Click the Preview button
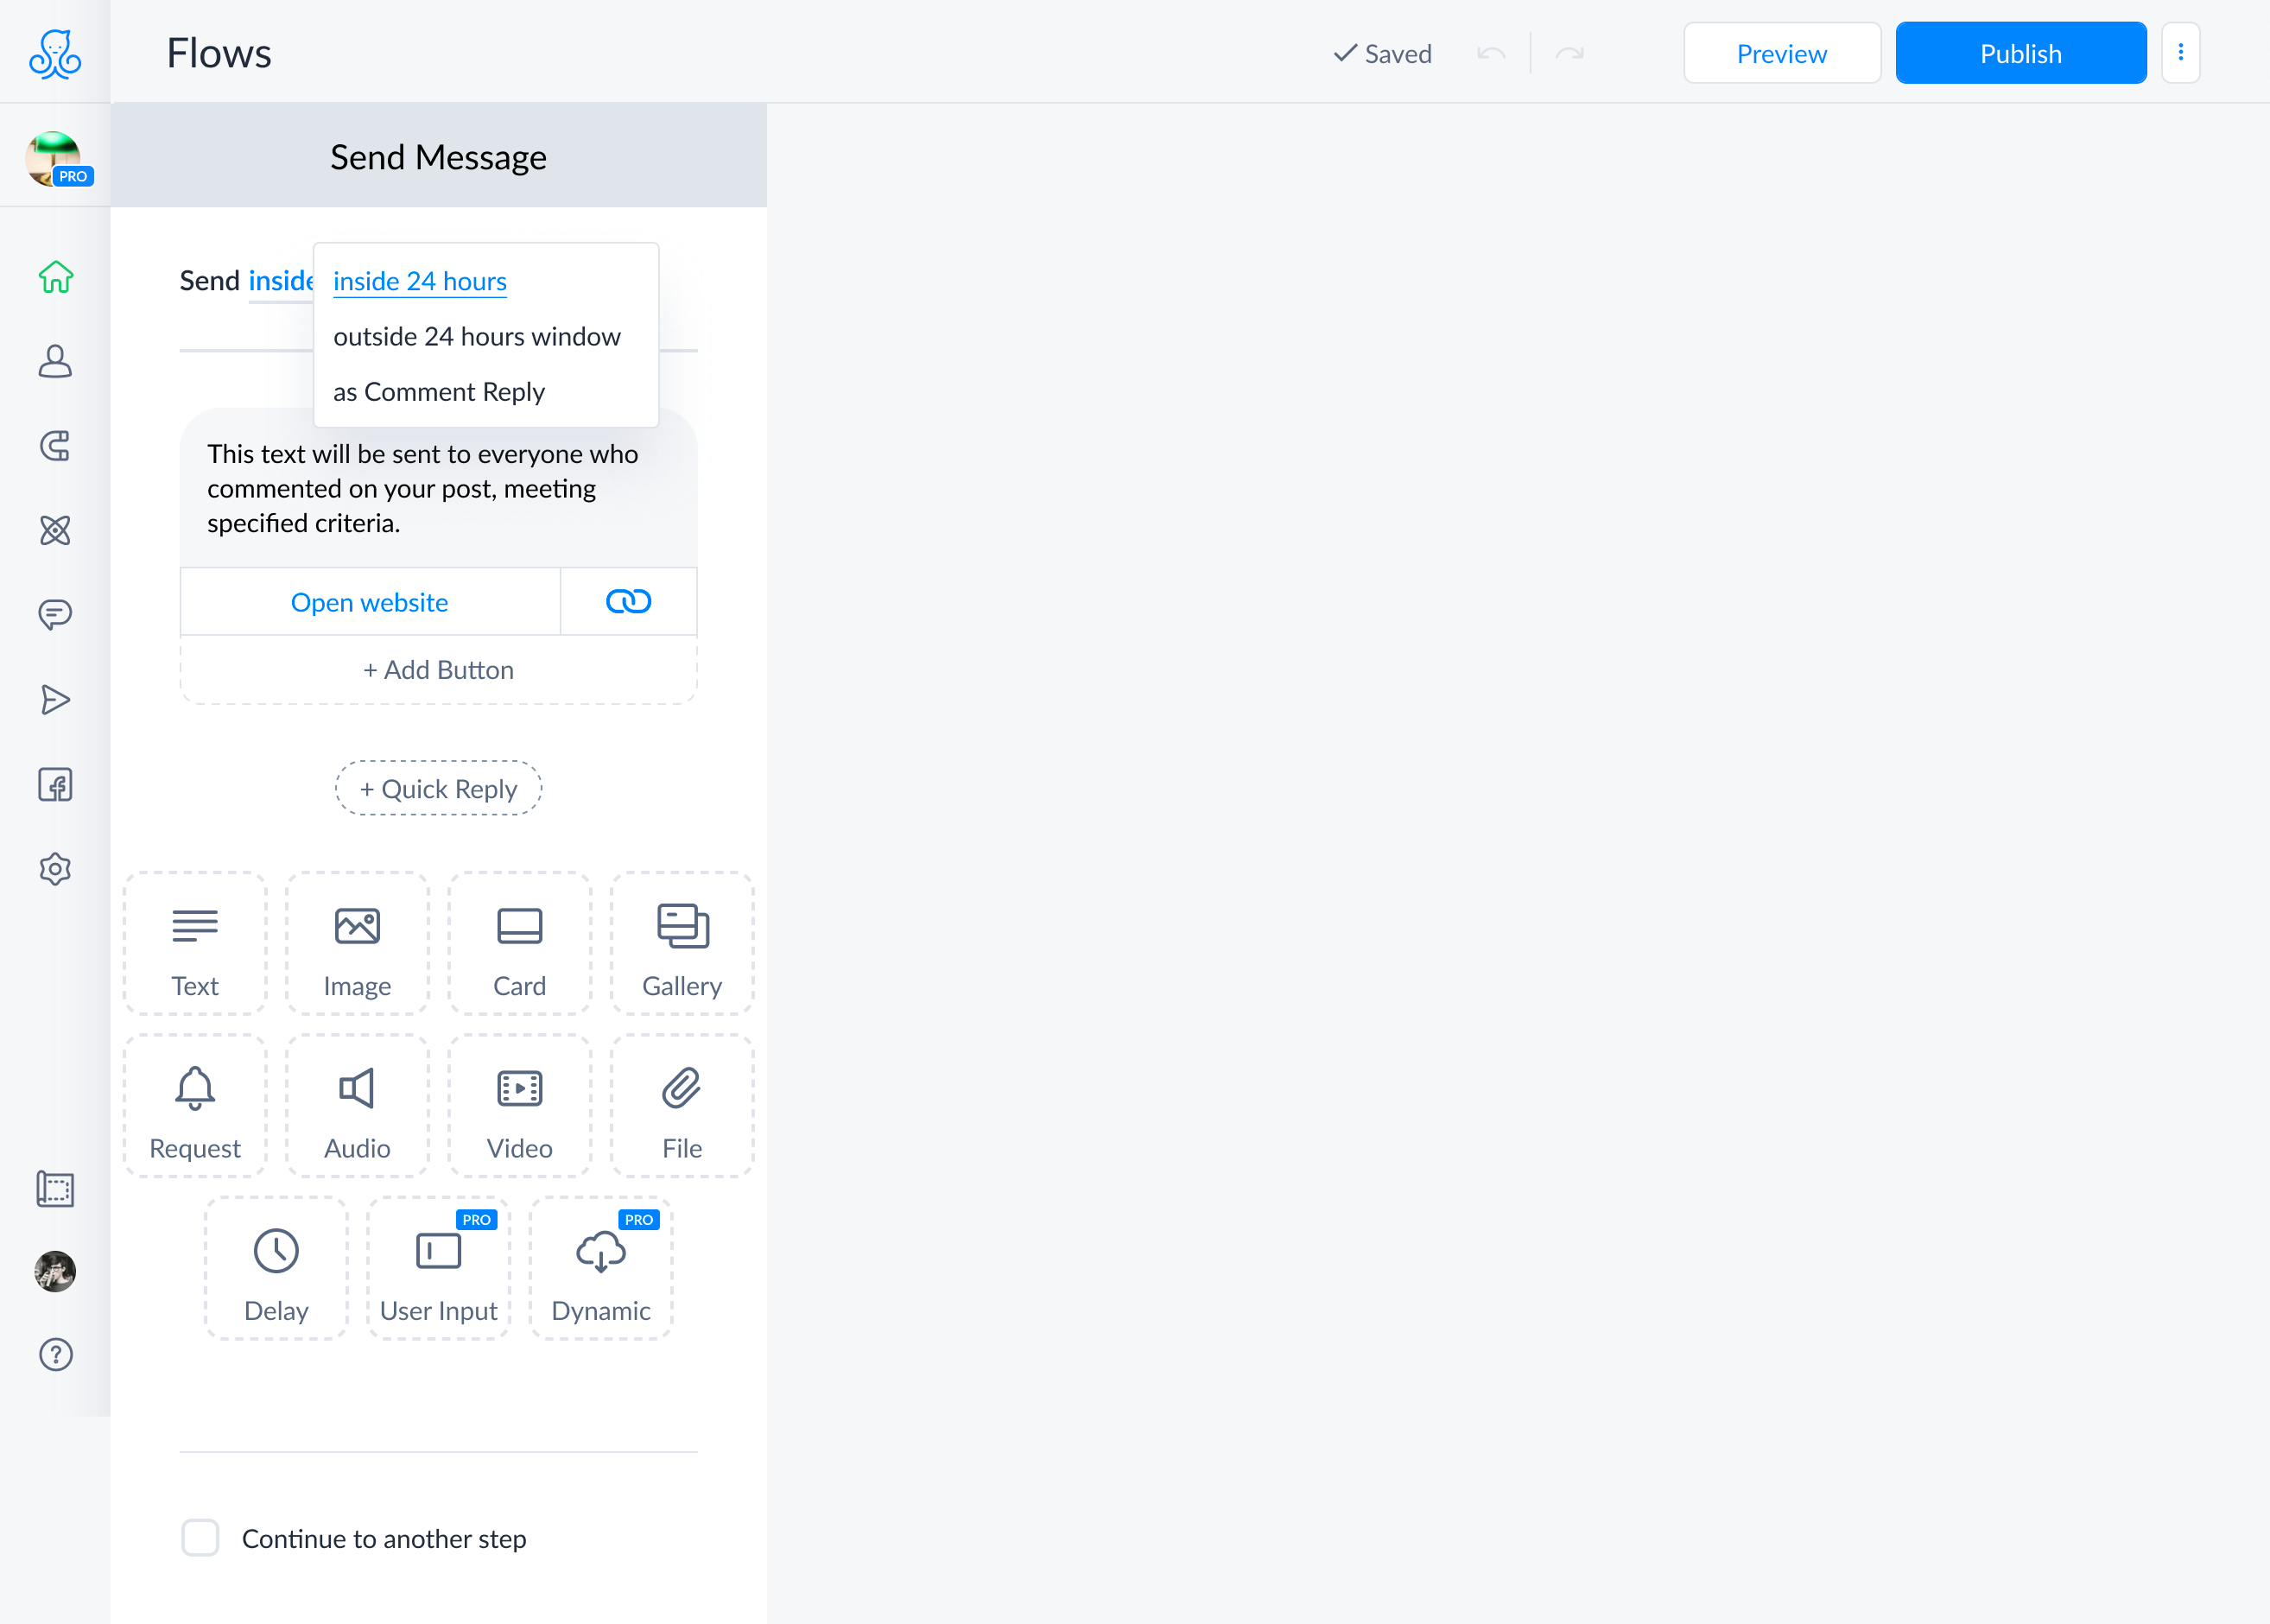2270x1624 pixels. coord(1782,53)
